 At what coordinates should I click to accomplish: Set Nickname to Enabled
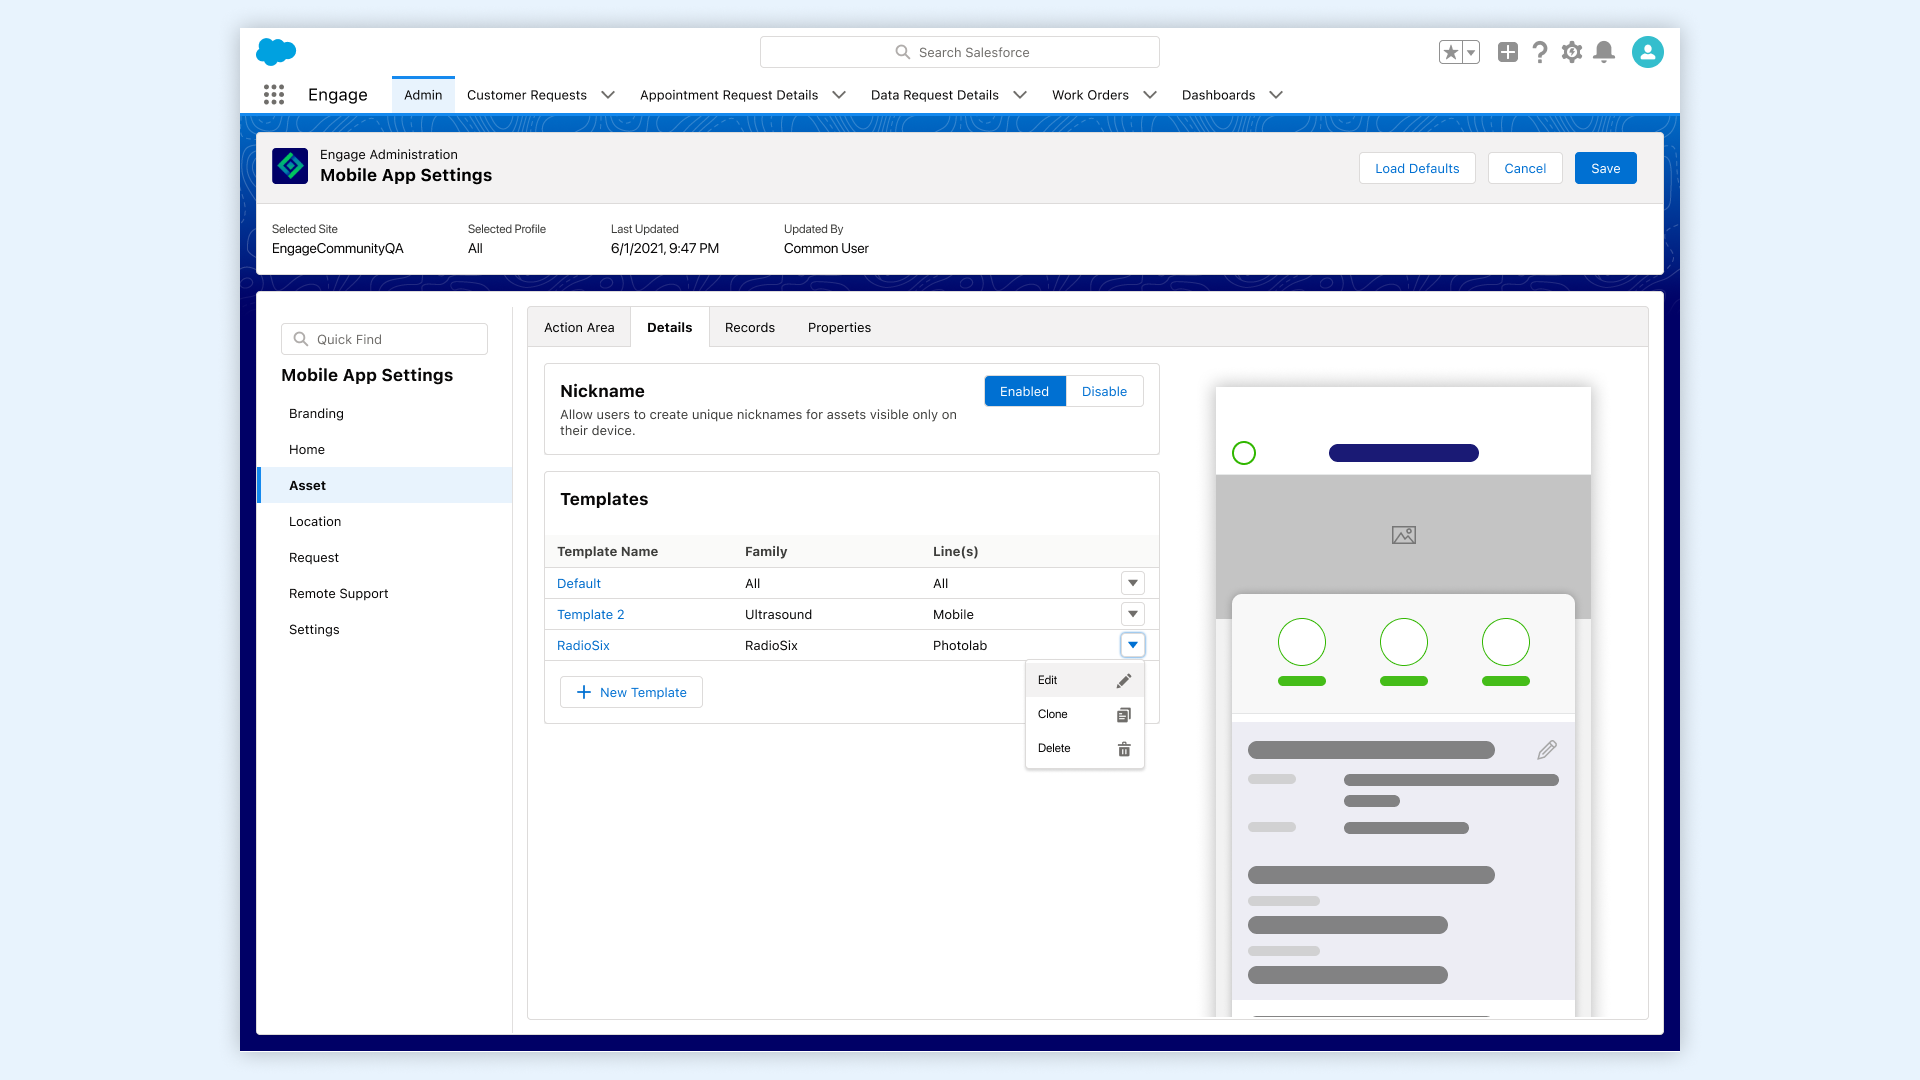[1024, 391]
